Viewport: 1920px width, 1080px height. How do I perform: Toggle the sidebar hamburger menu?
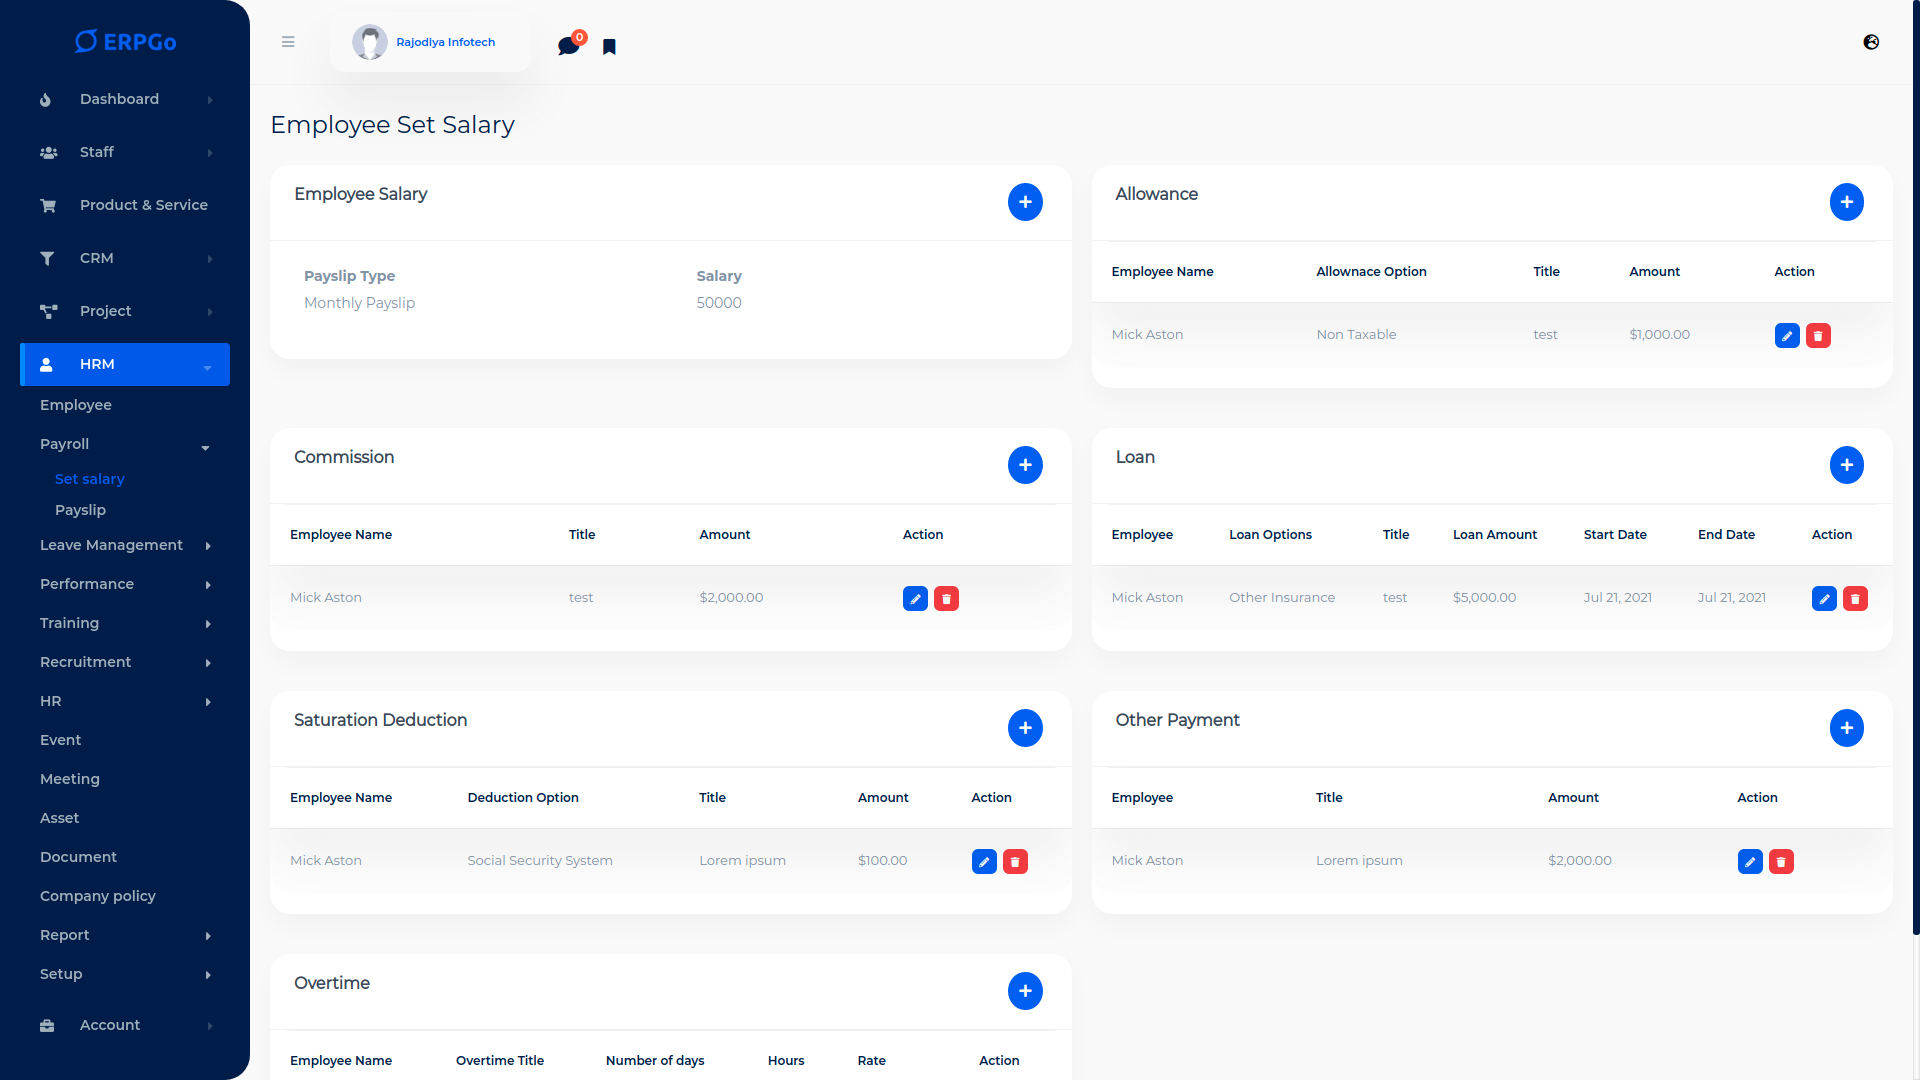click(288, 42)
